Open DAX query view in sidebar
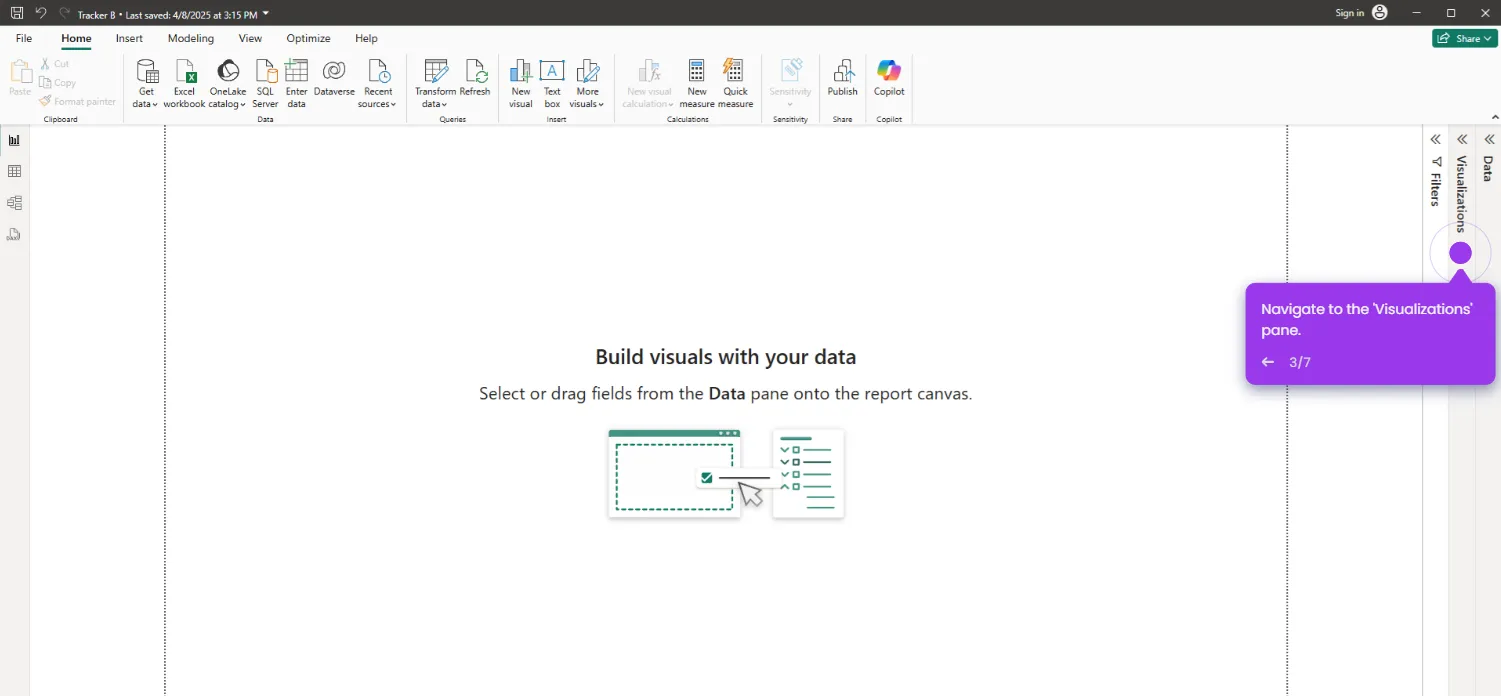 point(14,235)
